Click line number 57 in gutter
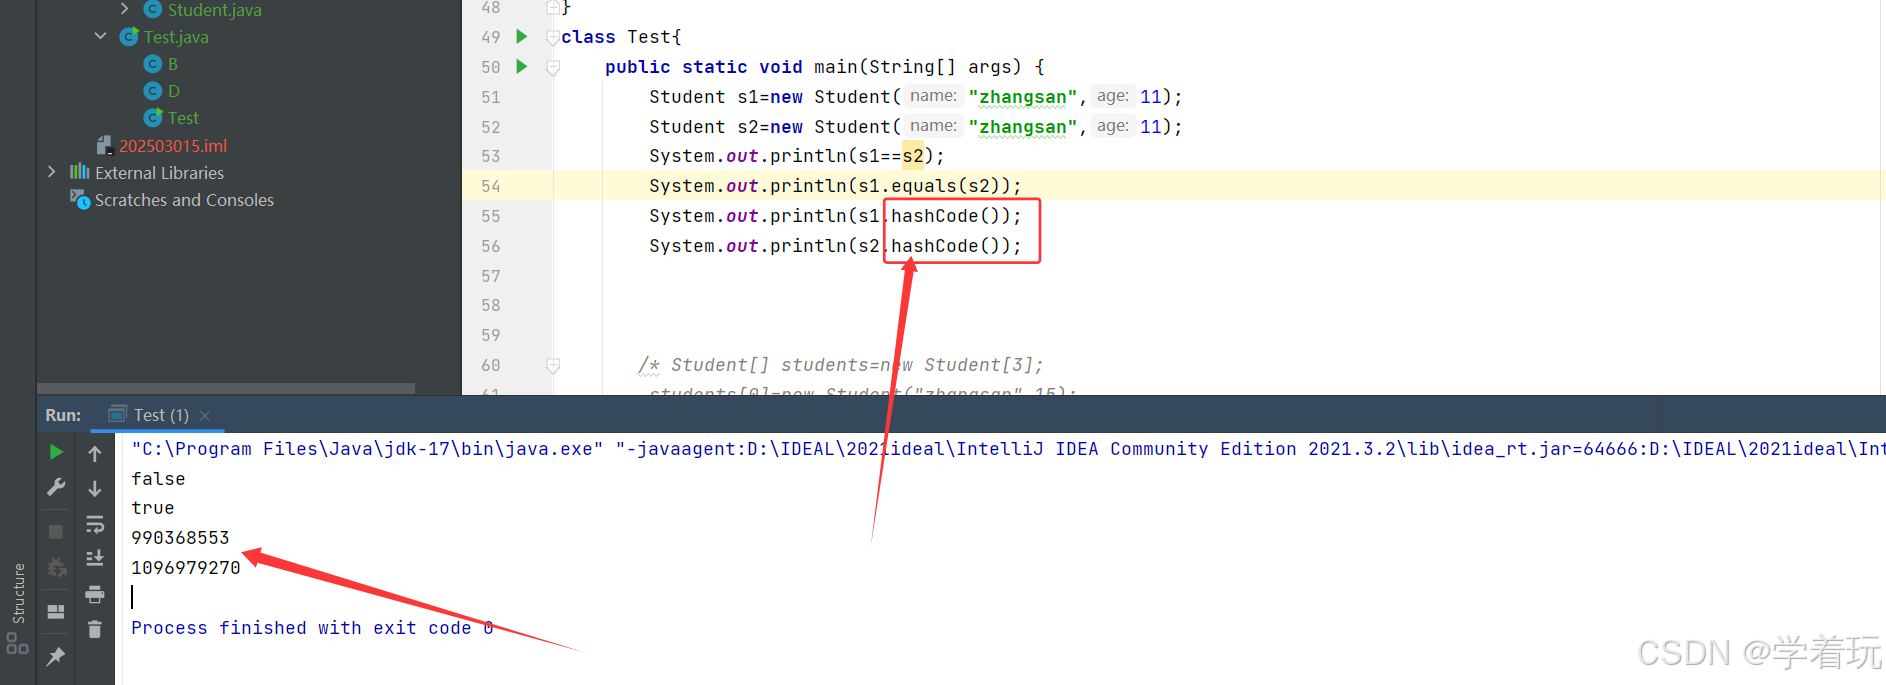 (490, 276)
